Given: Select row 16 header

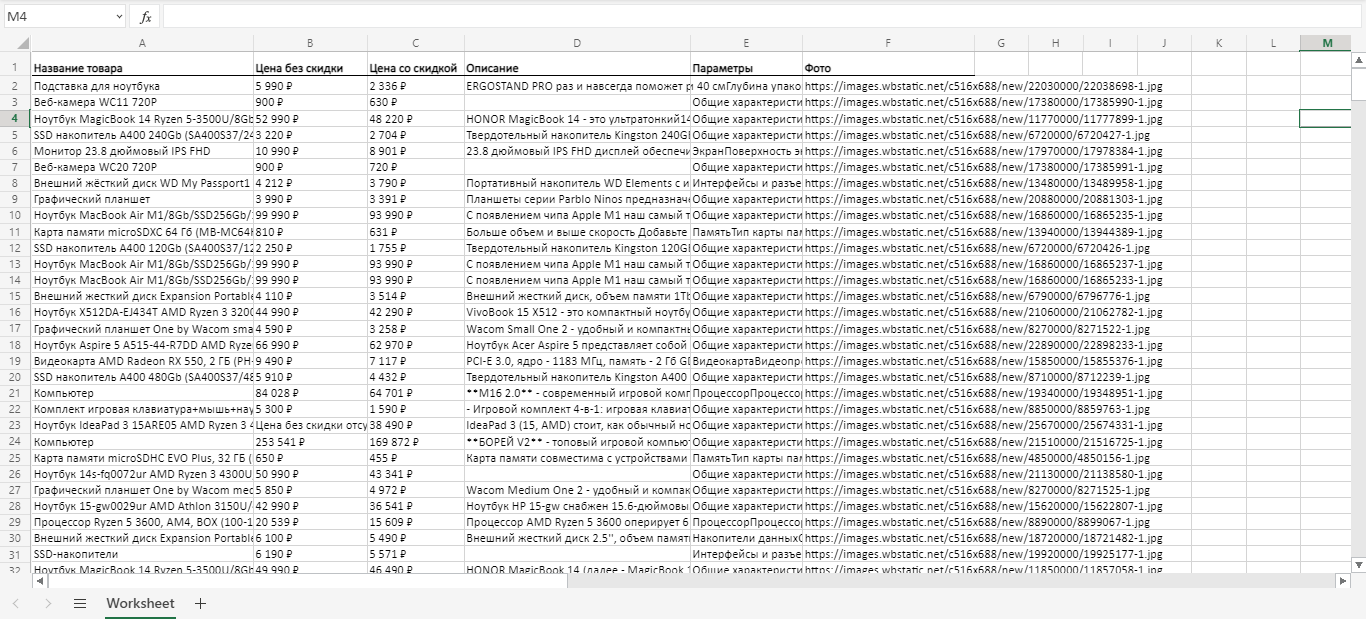Looking at the screenshot, I should 15,312.
